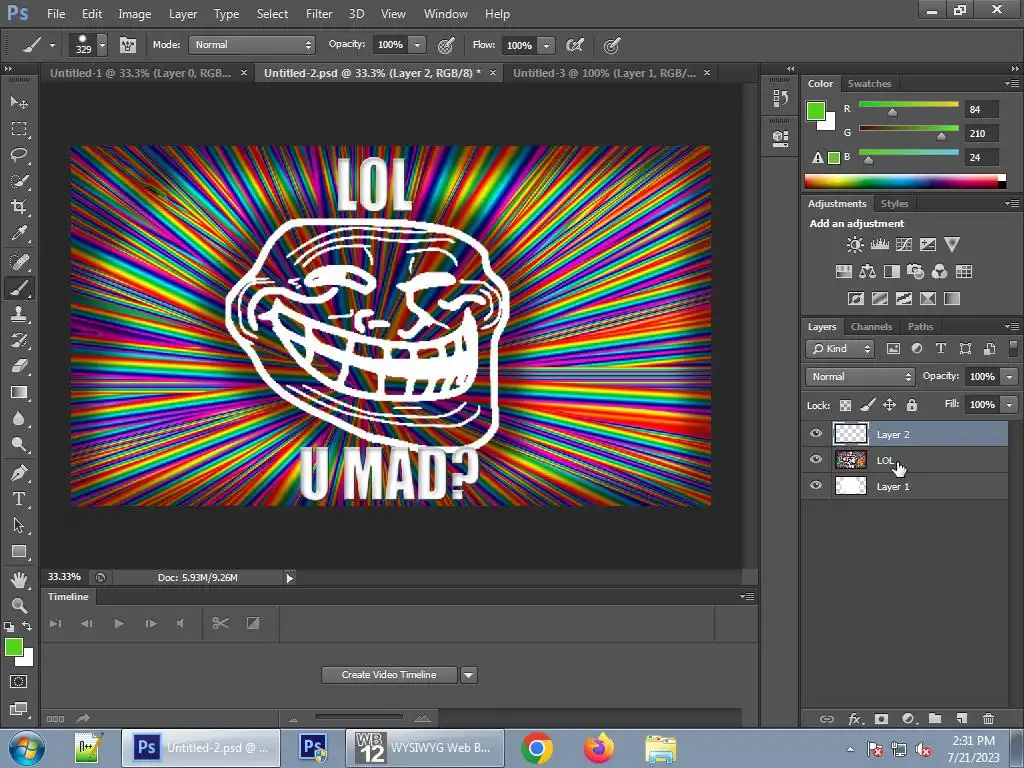Click the zoom percentage field 33.33%

(64, 577)
